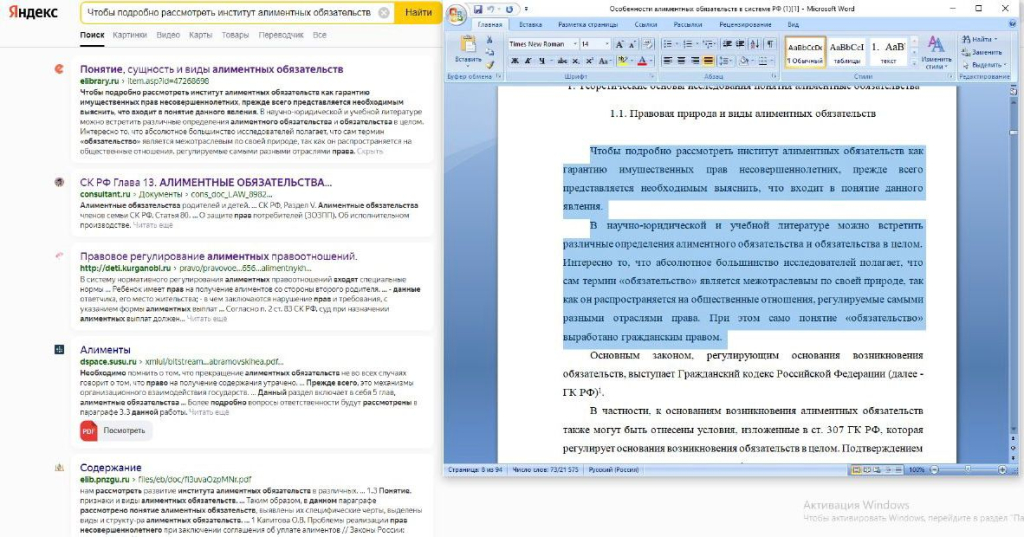
Task: Clear formatting in Word ribbon
Action: [x=648, y=44]
